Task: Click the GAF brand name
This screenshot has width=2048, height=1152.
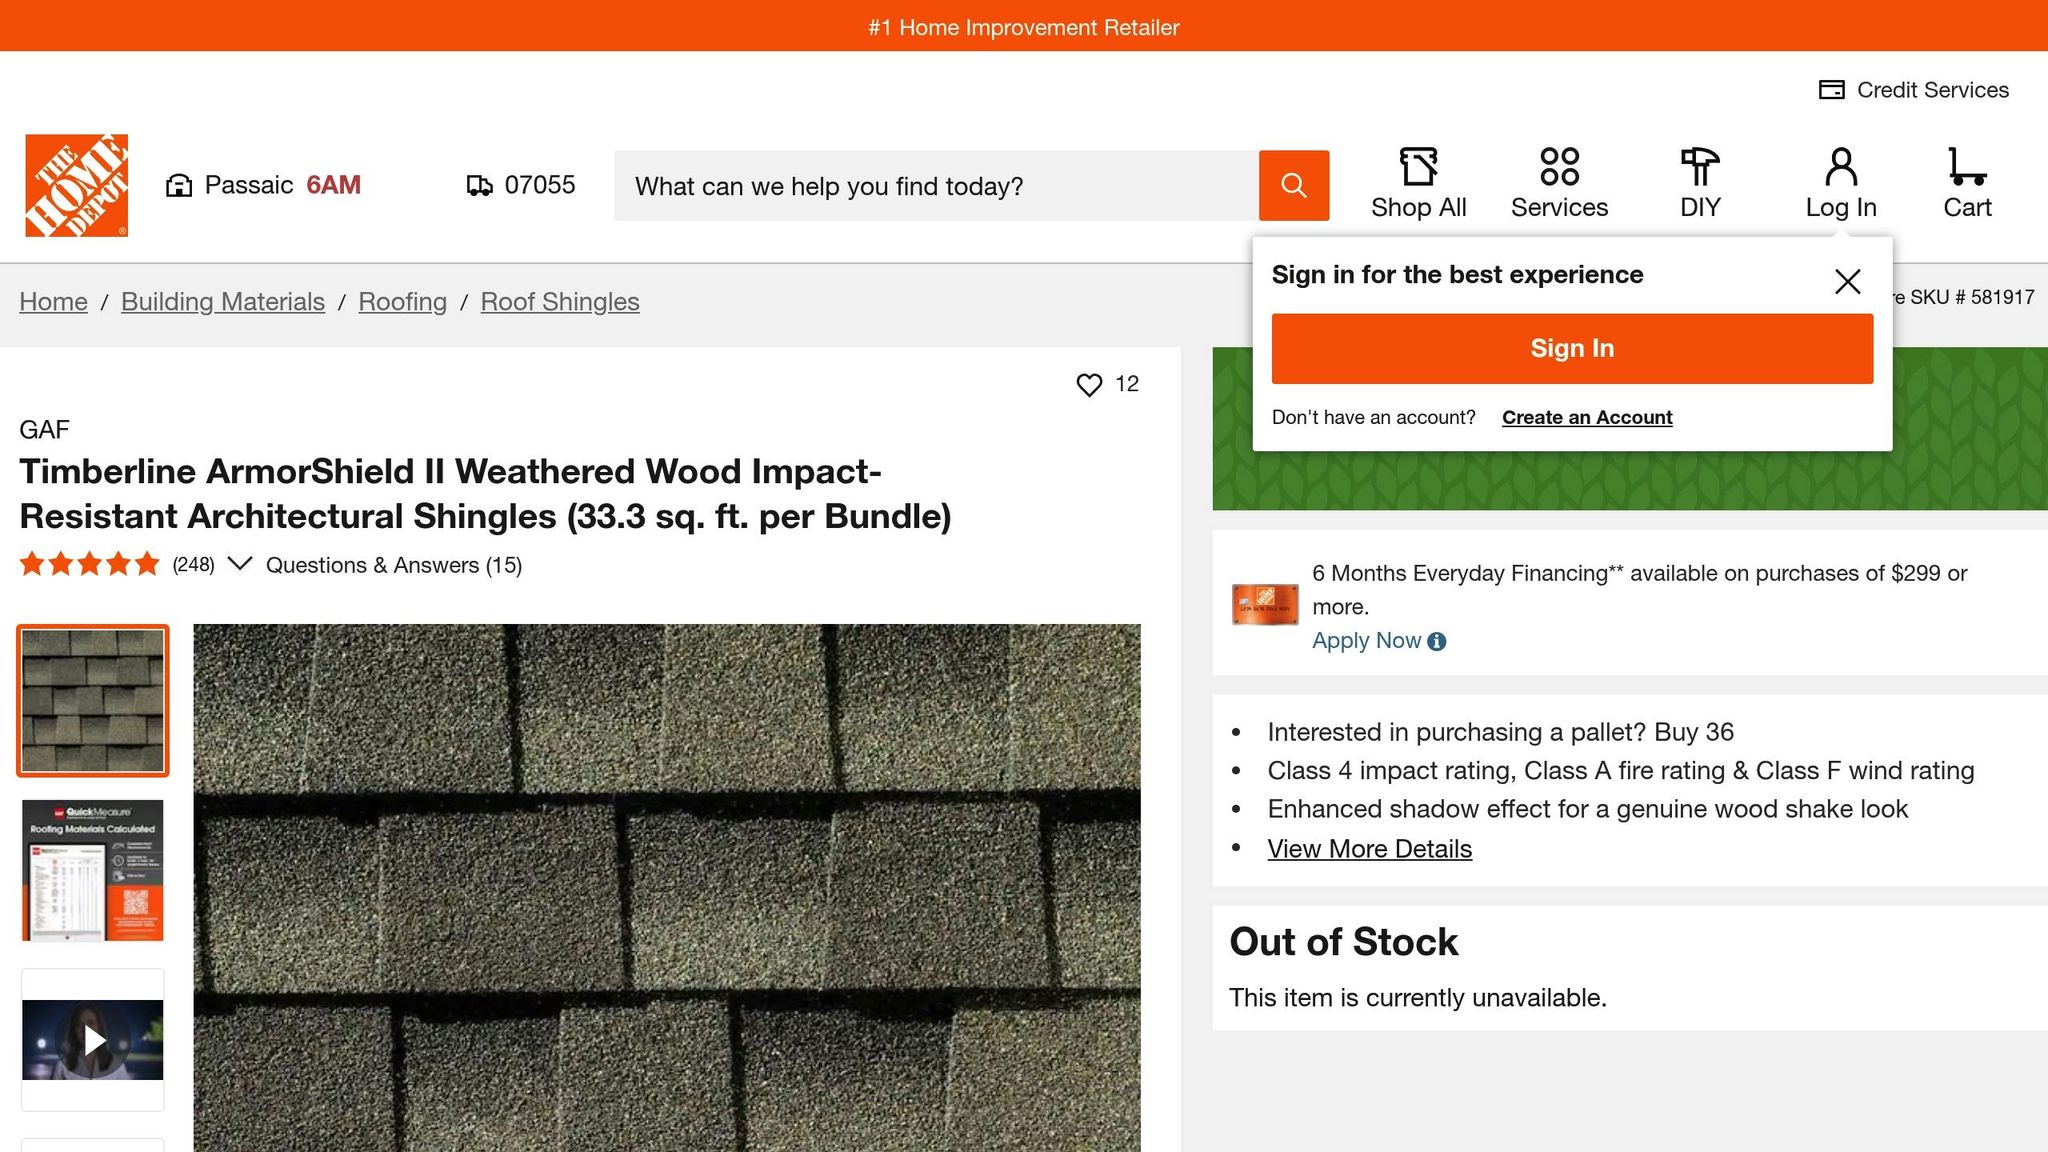Action: pyautogui.click(x=44, y=430)
